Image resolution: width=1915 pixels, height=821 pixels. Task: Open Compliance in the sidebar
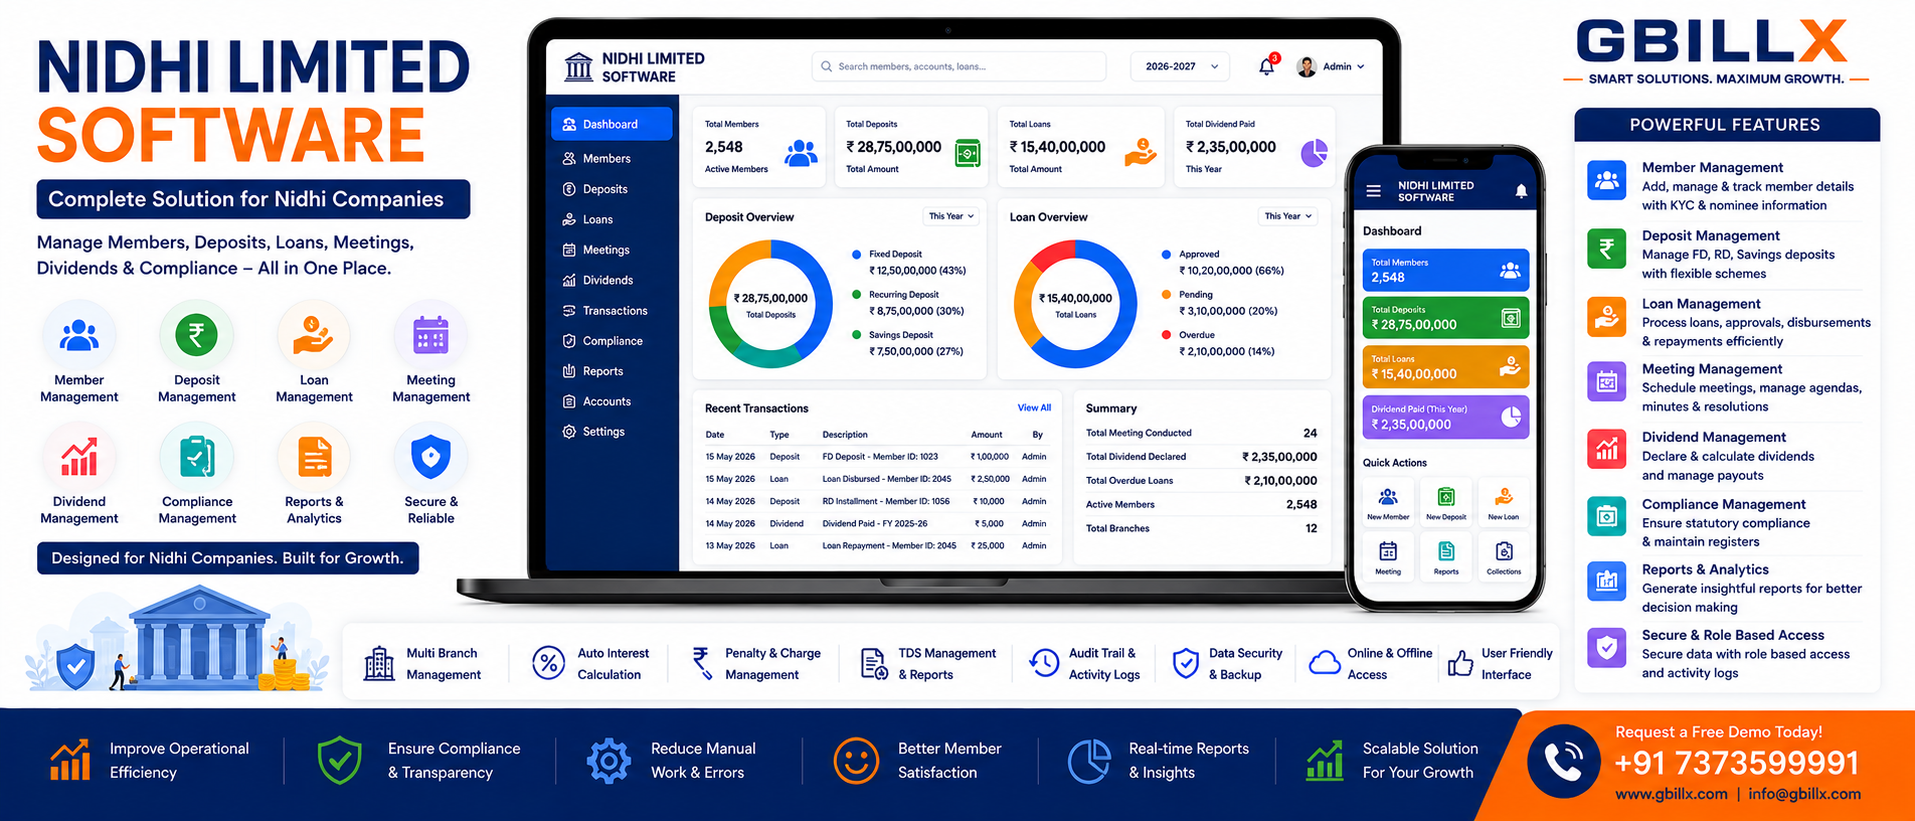click(x=611, y=341)
